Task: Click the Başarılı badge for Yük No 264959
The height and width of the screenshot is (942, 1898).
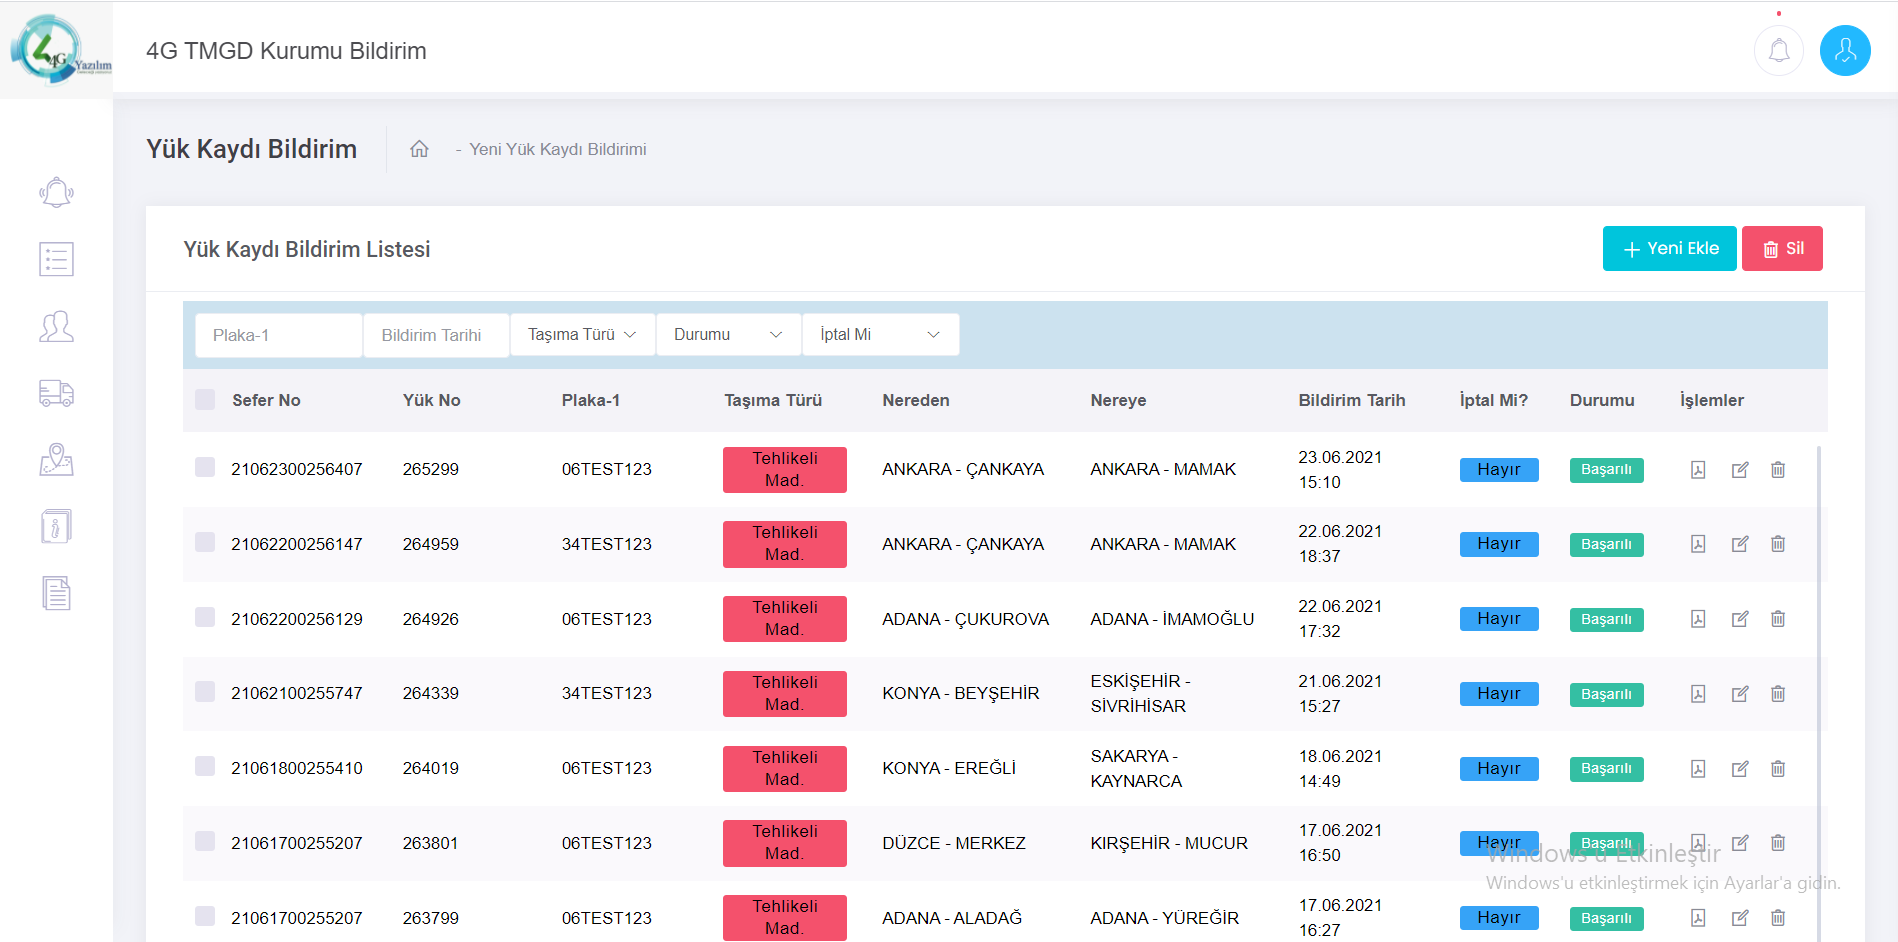Action: [1606, 544]
